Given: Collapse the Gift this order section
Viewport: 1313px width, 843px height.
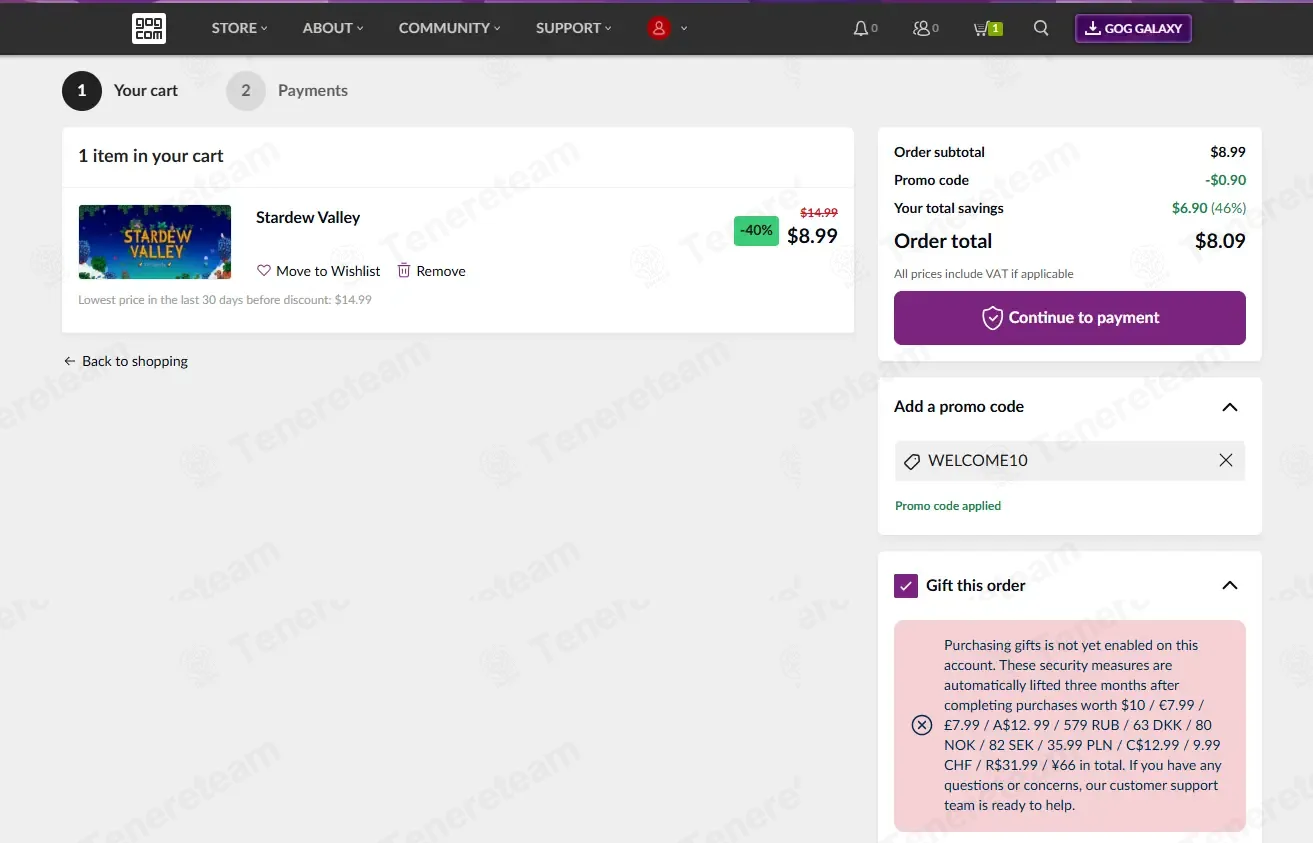Looking at the screenshot, I should pos(1230,585).
